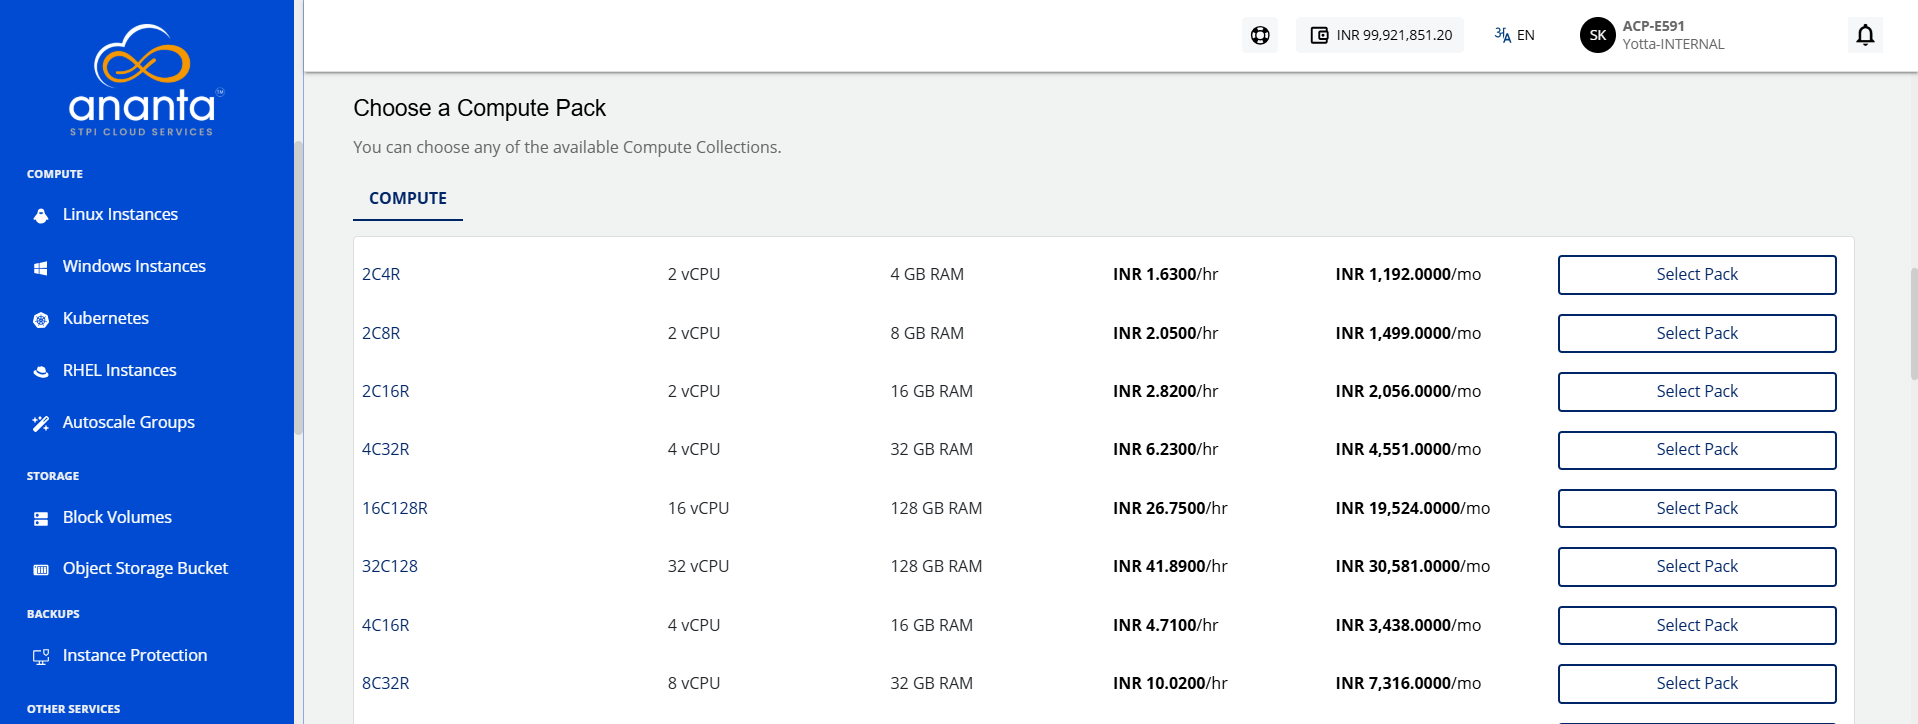Choose Select Pack for 2C16R

(x=1697, y=392)
